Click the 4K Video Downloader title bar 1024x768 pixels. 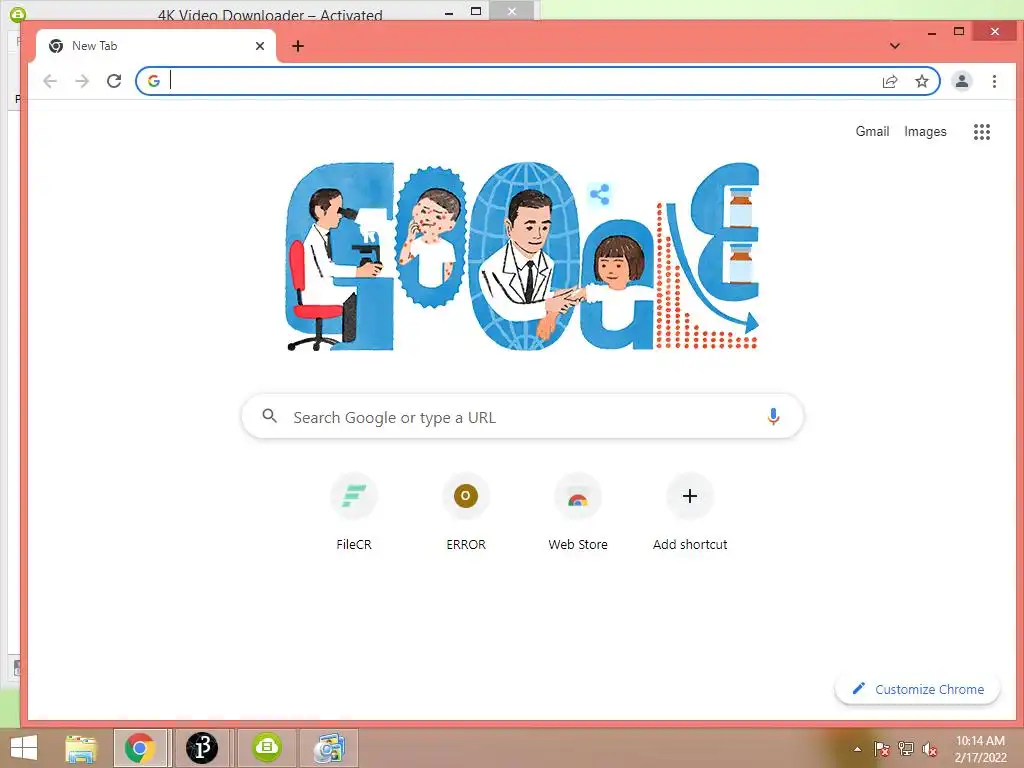point(270,13)
